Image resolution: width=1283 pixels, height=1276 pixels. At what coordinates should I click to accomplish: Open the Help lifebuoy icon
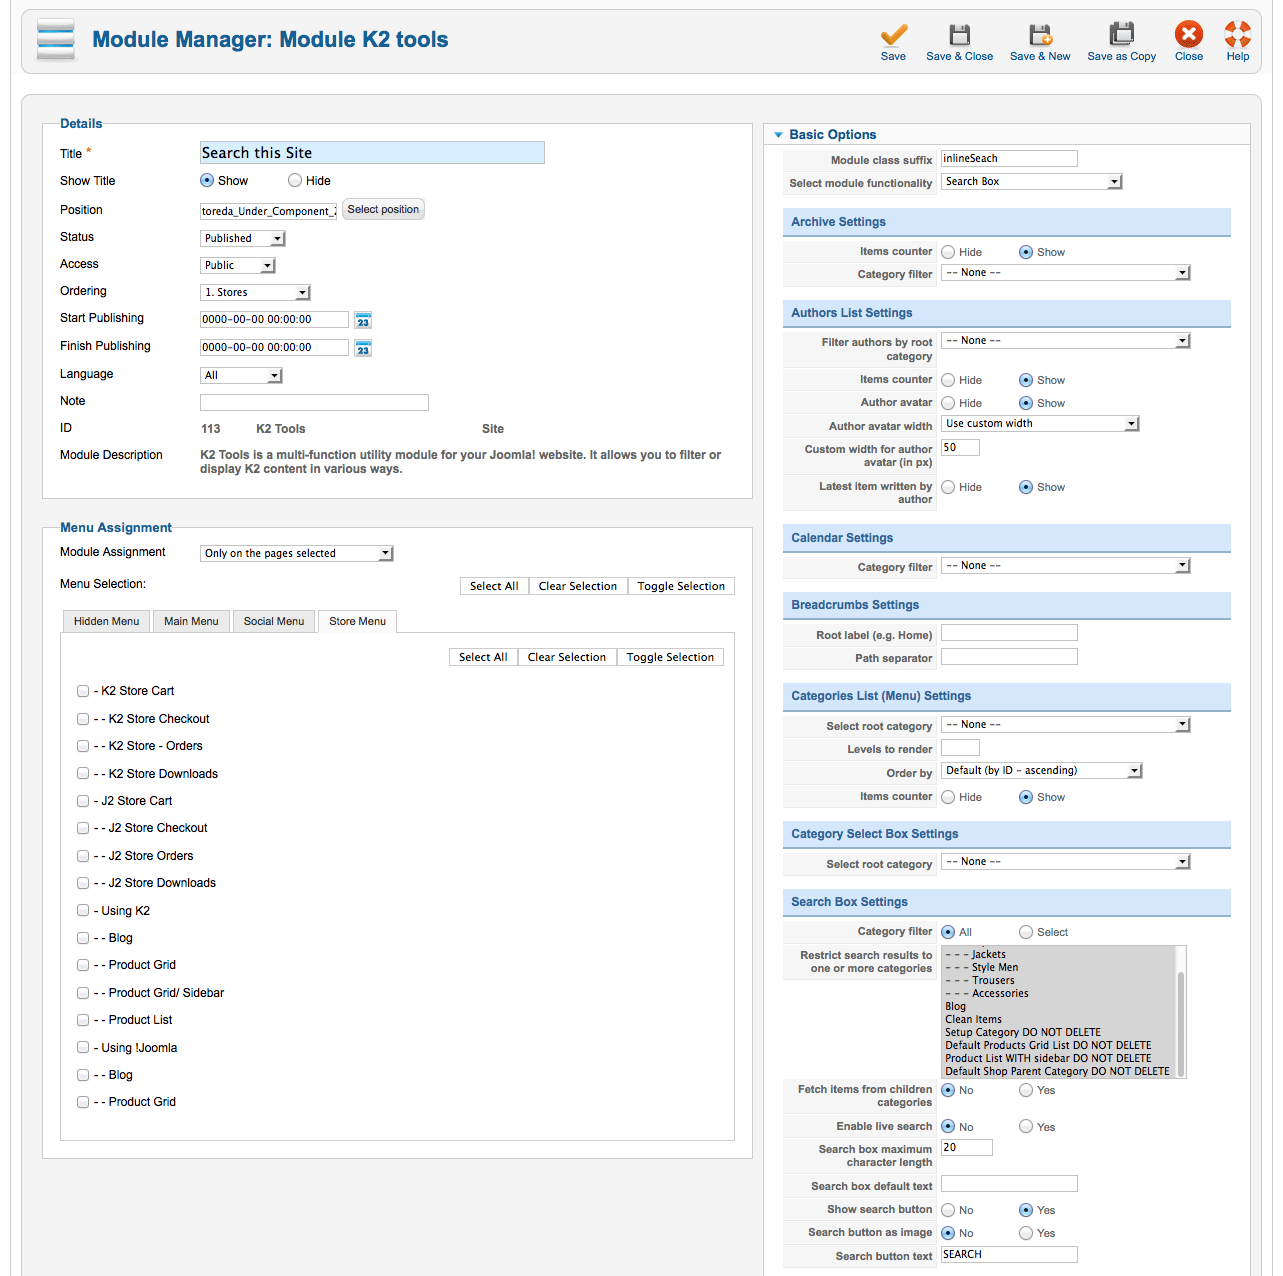1238,35
